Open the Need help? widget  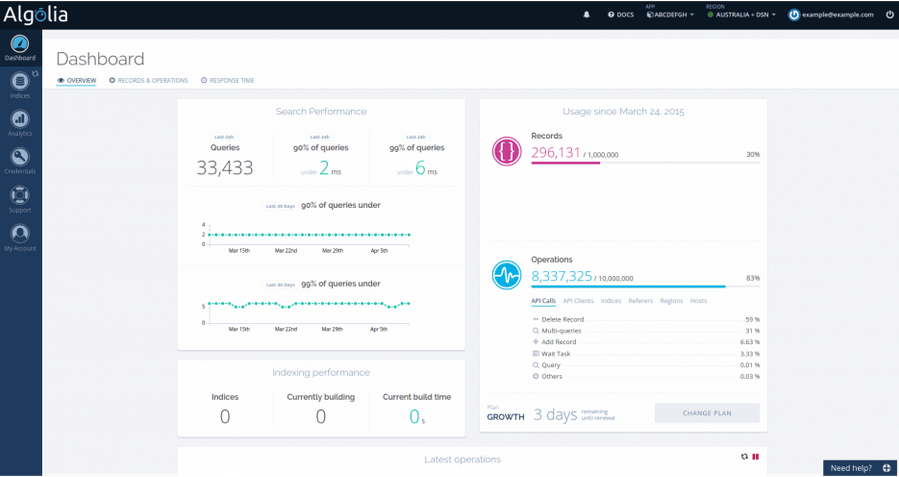tap(860, 468)
